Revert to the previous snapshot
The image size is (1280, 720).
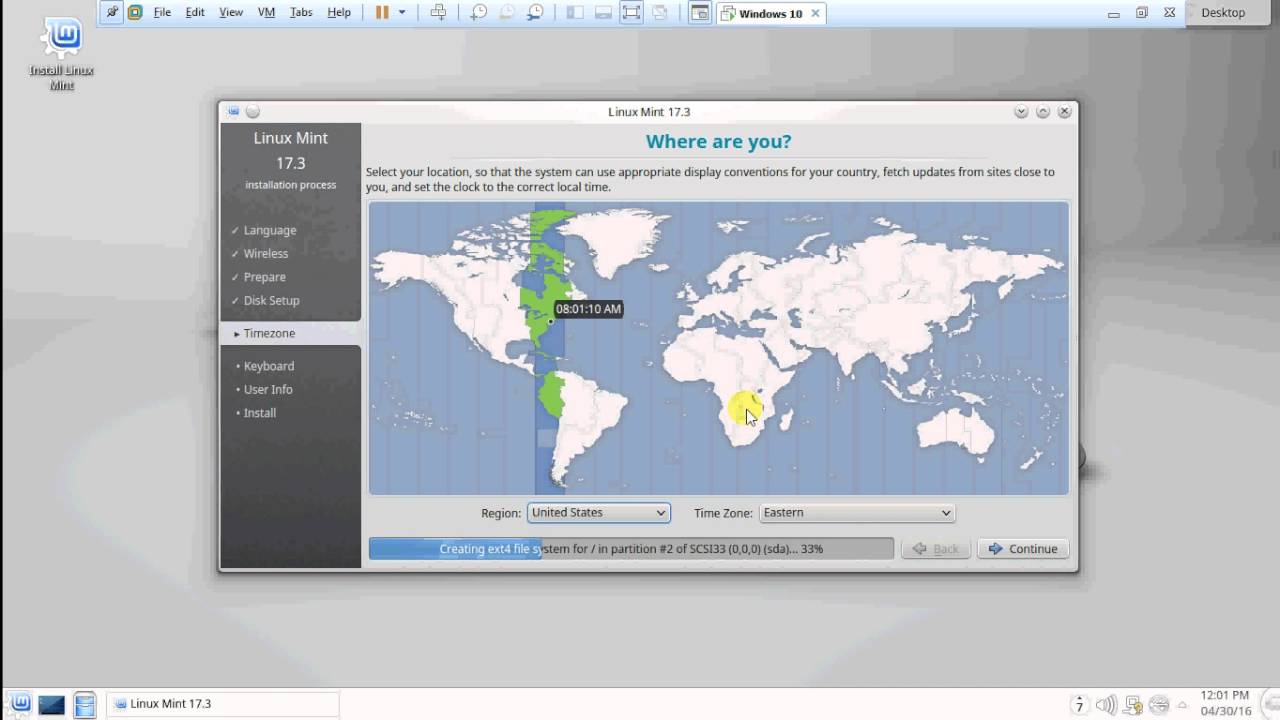tap(507, 13)
